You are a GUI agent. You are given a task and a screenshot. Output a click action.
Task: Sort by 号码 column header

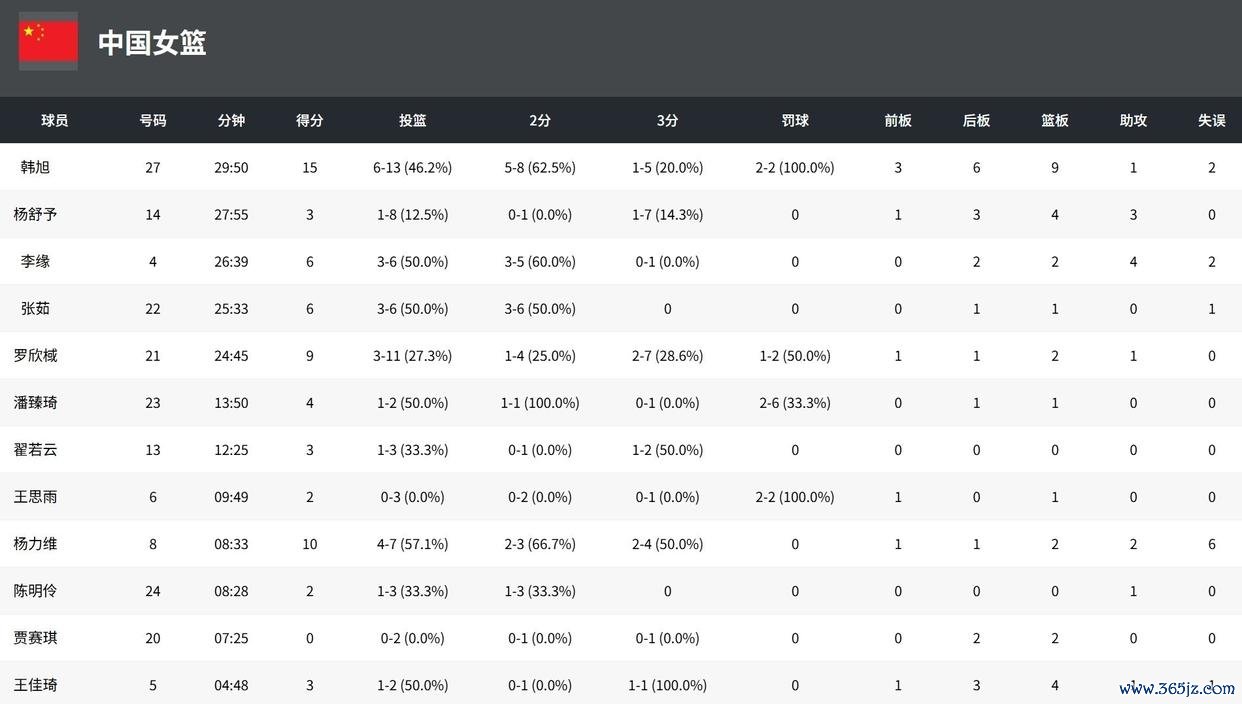pos(153,120)
